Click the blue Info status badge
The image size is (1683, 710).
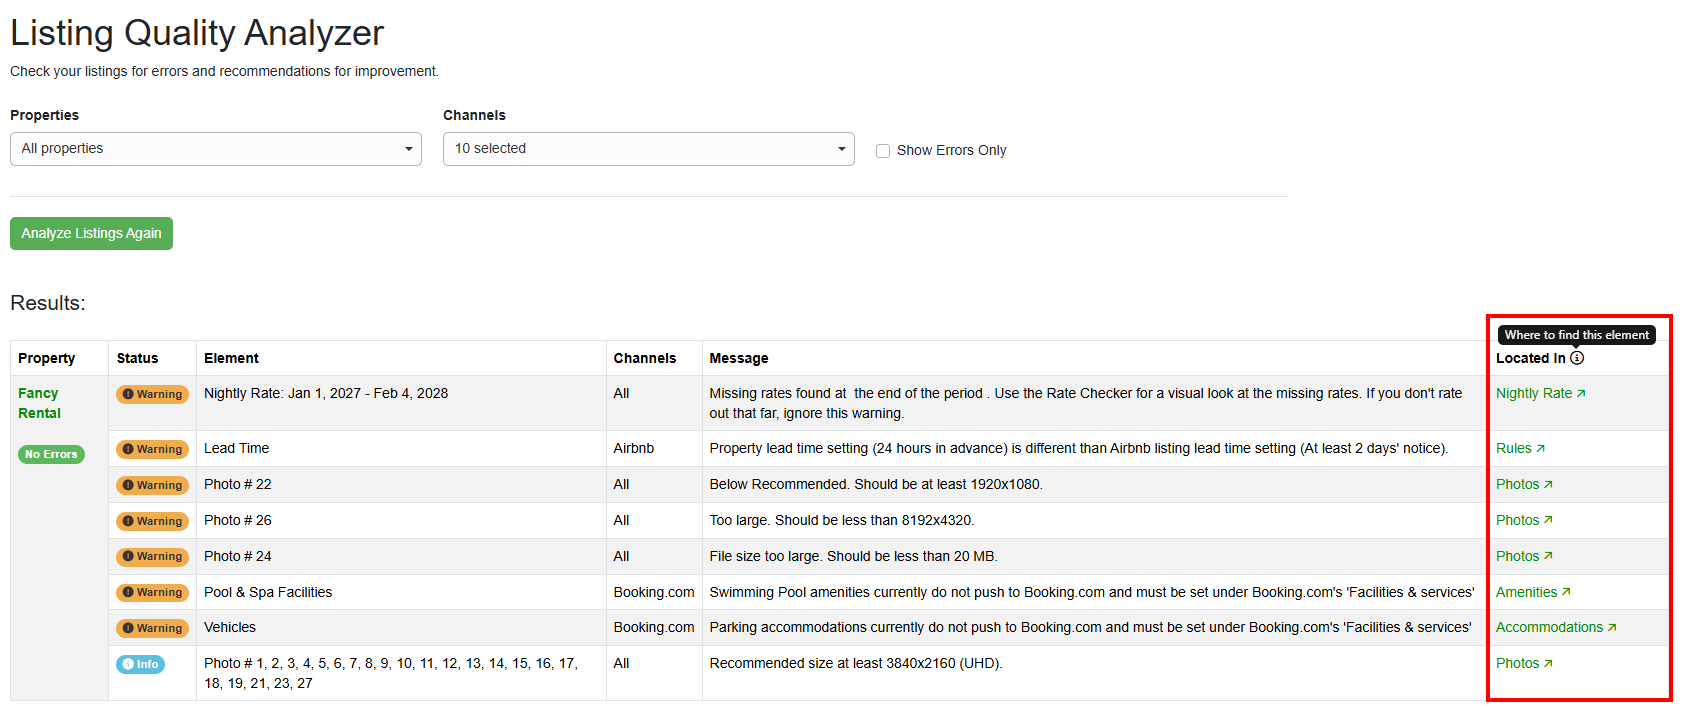tap(141, 664)
